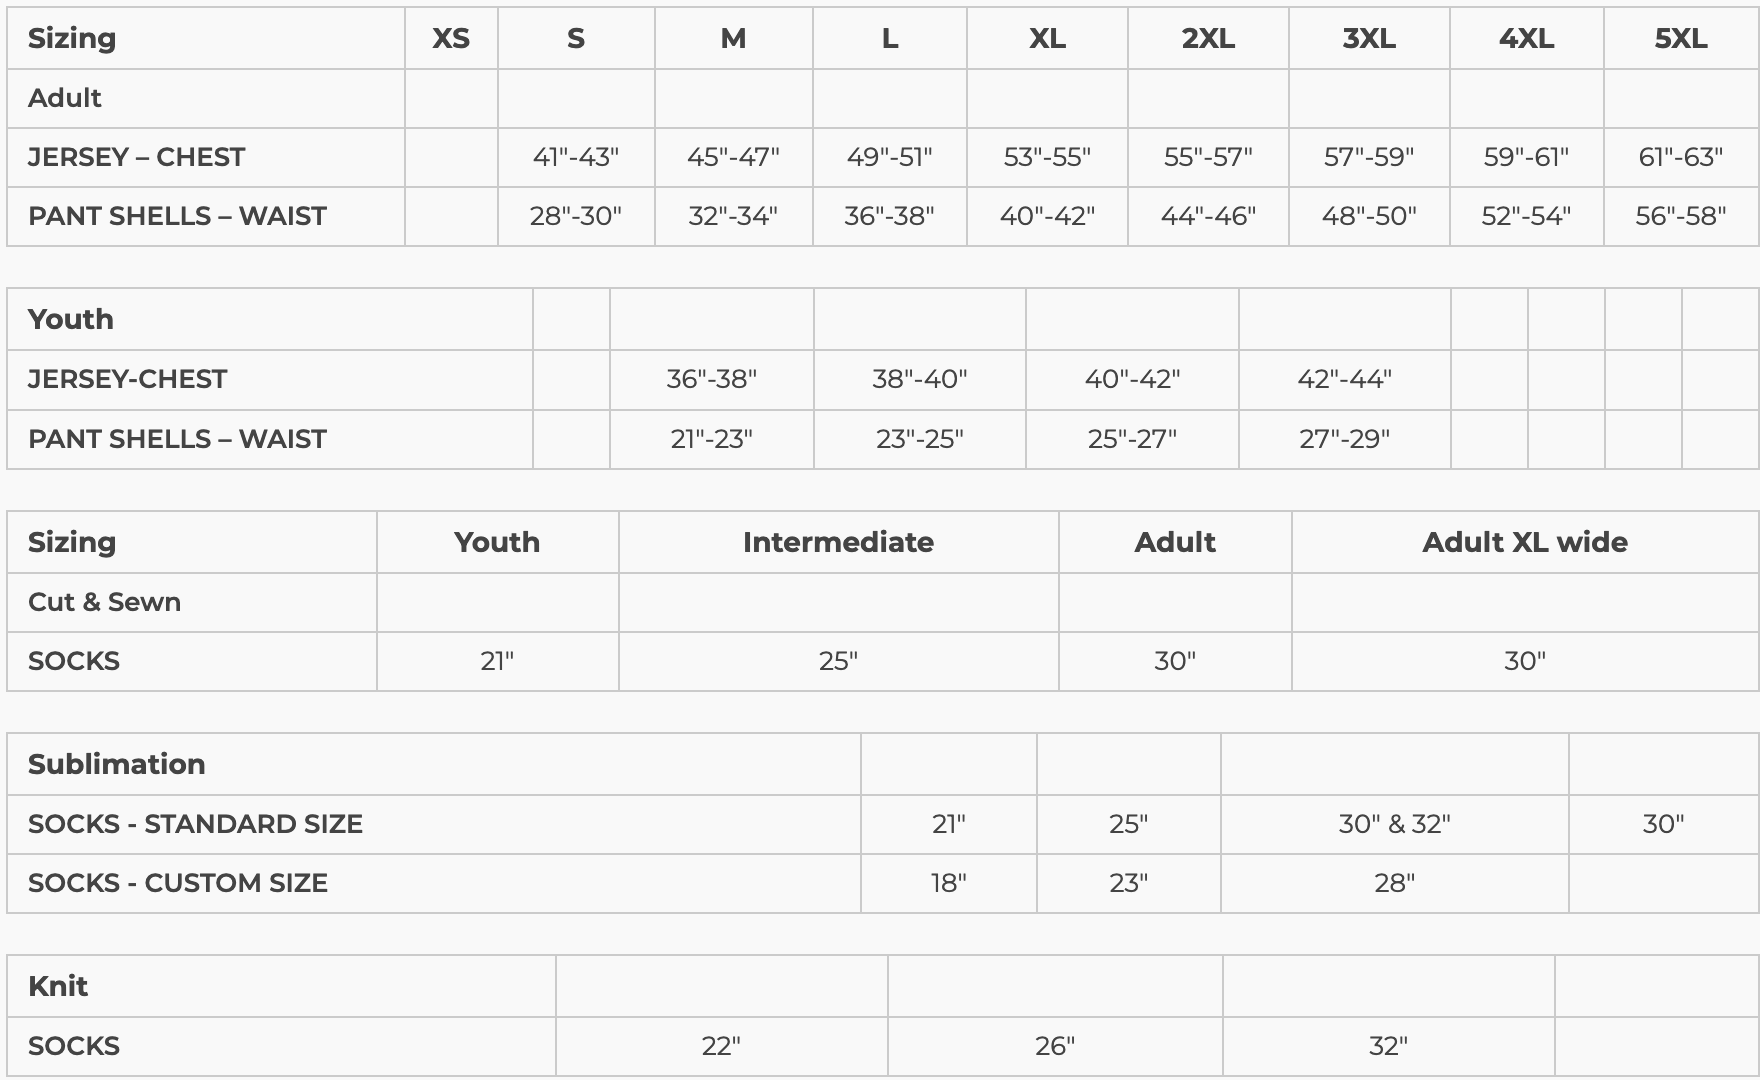The image size is (1760, 1080).
Task: Click the 56"-58" waist measurement cell
Action: pos(1680,216)
